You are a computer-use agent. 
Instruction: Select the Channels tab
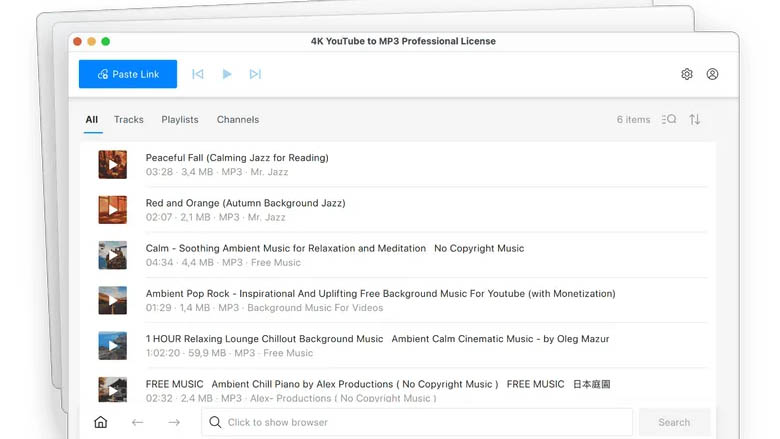pyautogui.click(x=238, y=120)
